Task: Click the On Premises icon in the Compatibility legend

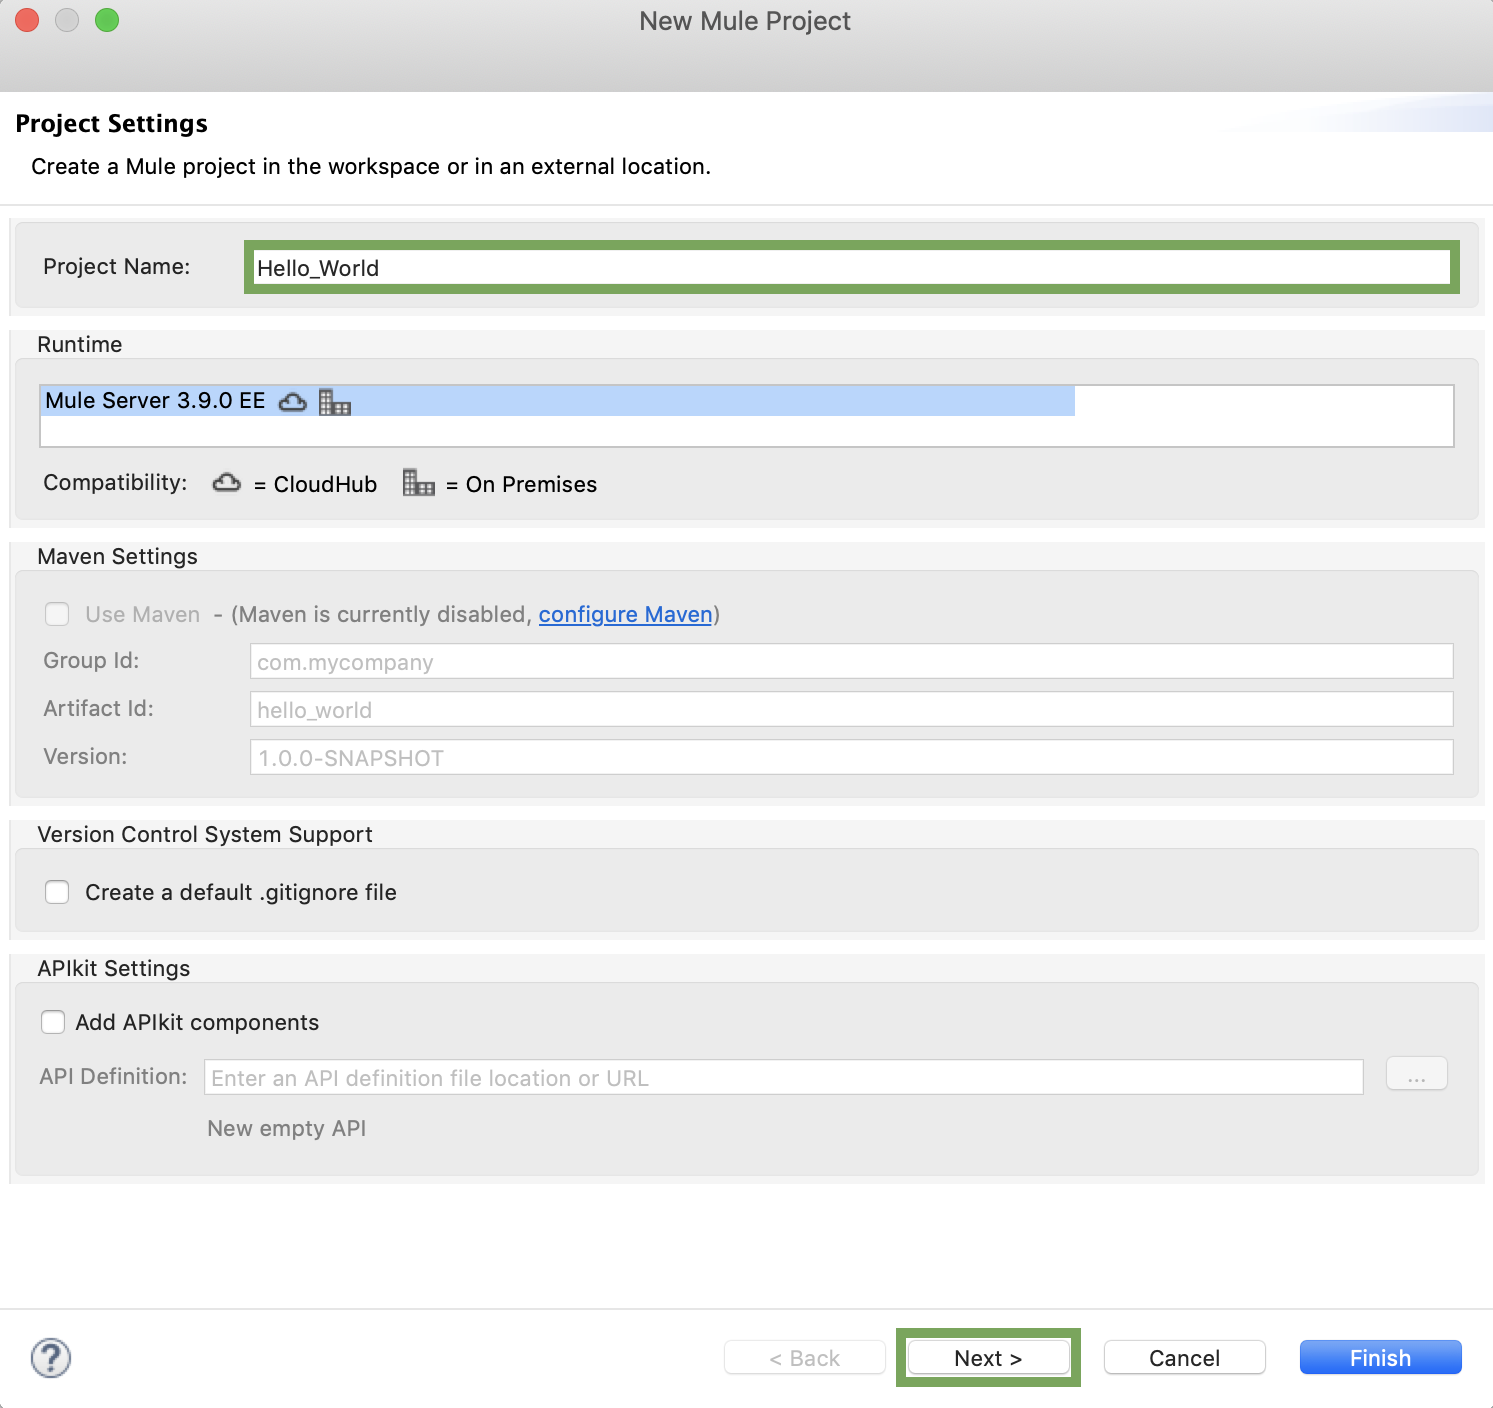Action: click(419, 483)
